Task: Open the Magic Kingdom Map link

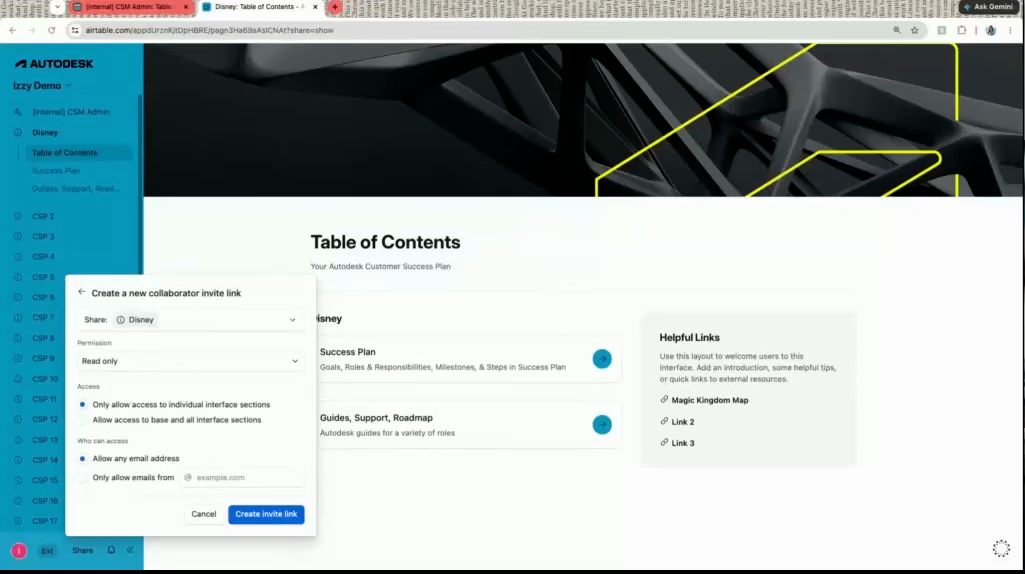Action: coord(710,400)
